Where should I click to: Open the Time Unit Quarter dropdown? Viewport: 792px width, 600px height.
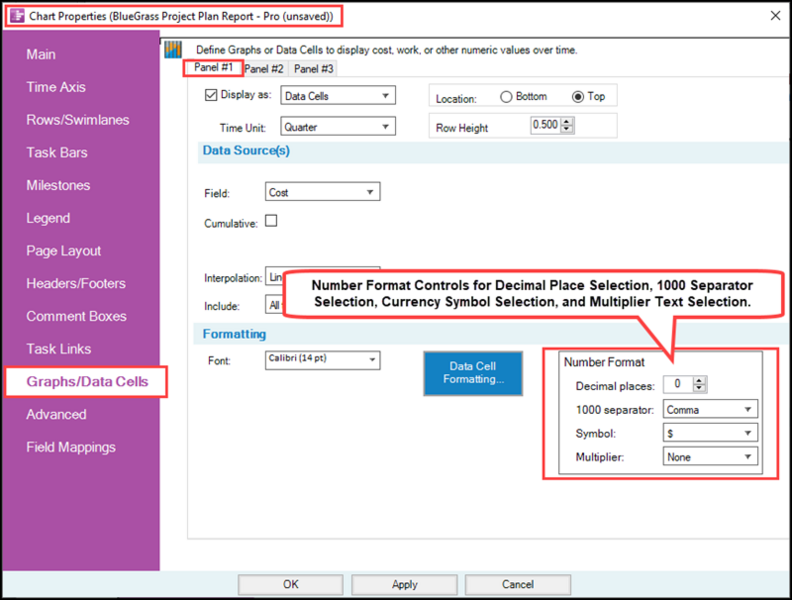338,127
